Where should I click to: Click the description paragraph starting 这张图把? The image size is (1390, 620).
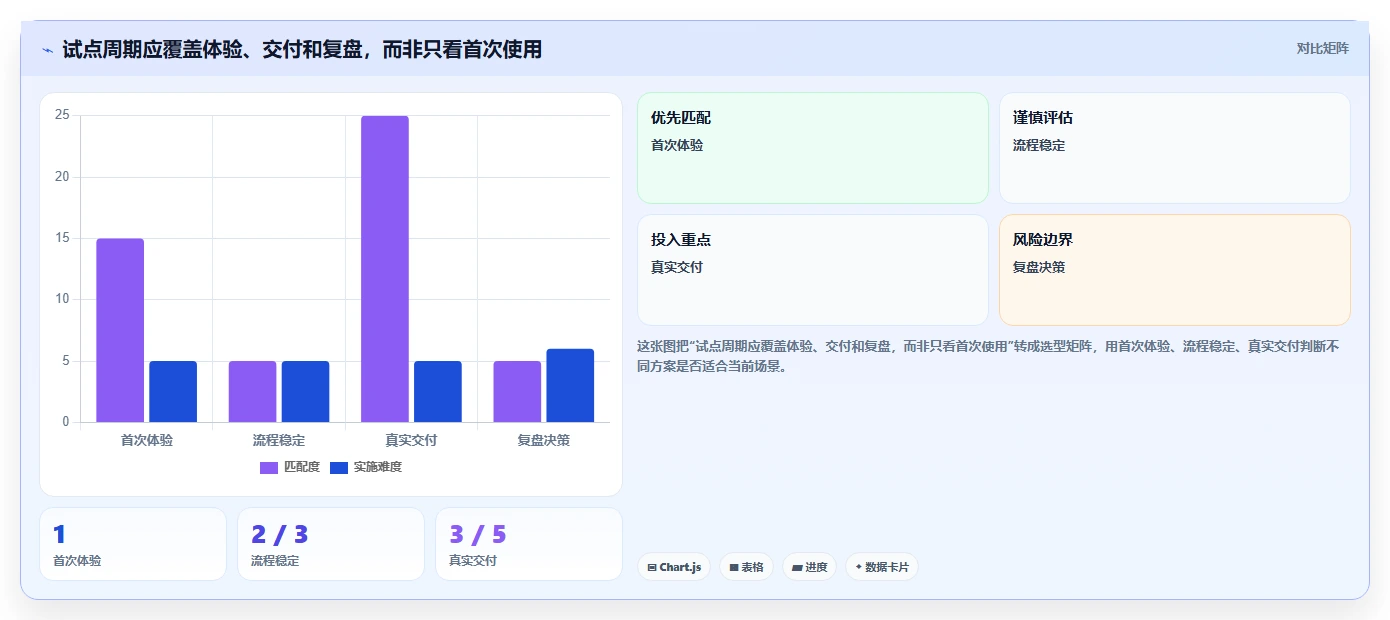[x=988, y=356]
